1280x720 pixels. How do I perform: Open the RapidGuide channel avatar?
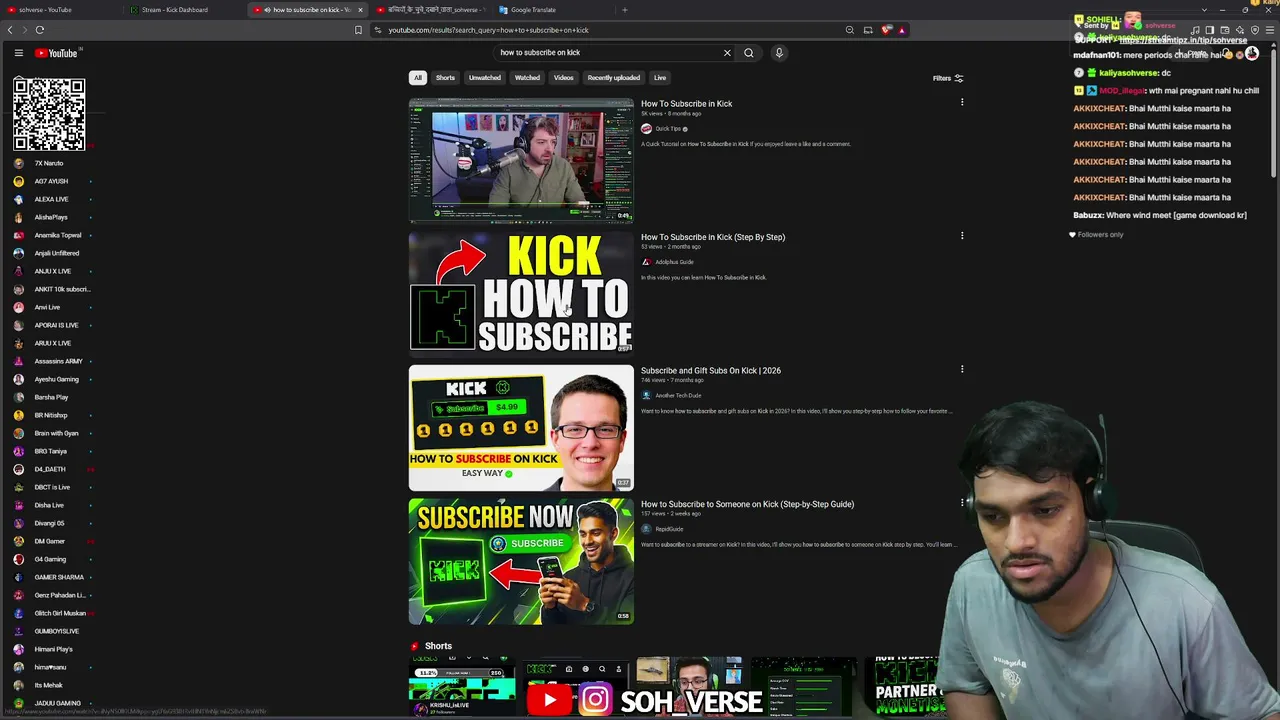[x=646, y=529]
